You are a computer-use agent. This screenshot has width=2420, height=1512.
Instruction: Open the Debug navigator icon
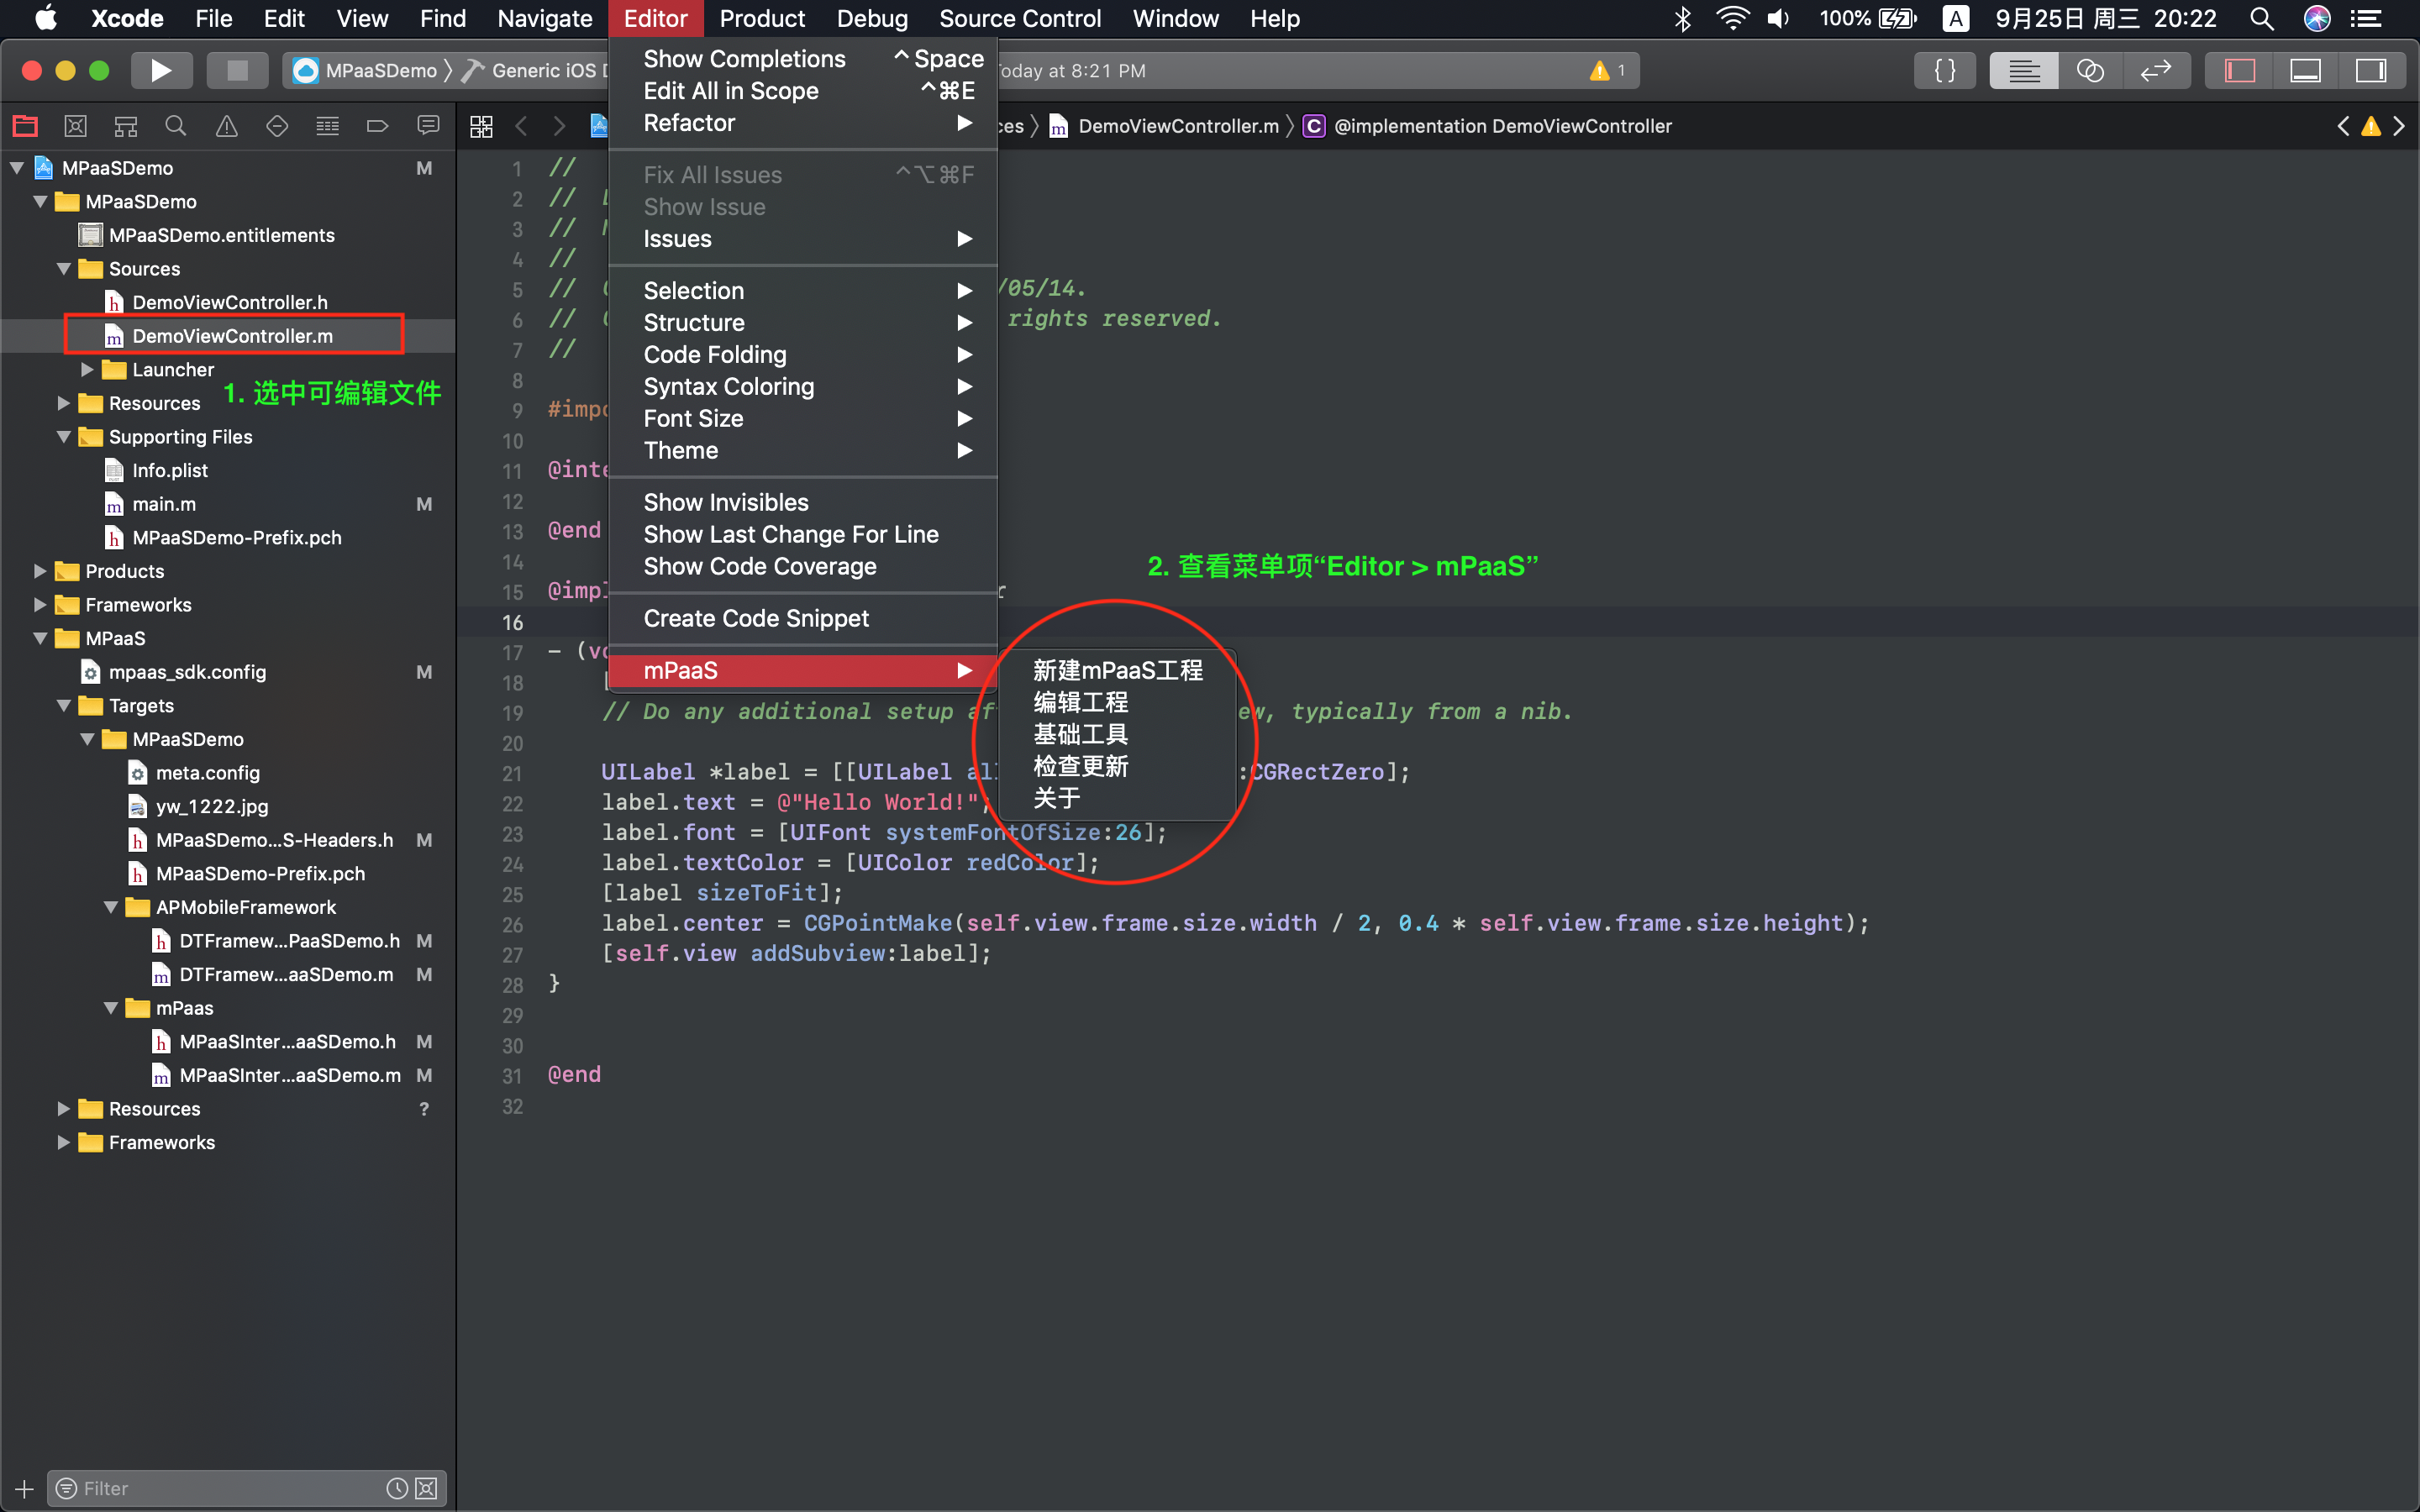click(x=327, y=126)
